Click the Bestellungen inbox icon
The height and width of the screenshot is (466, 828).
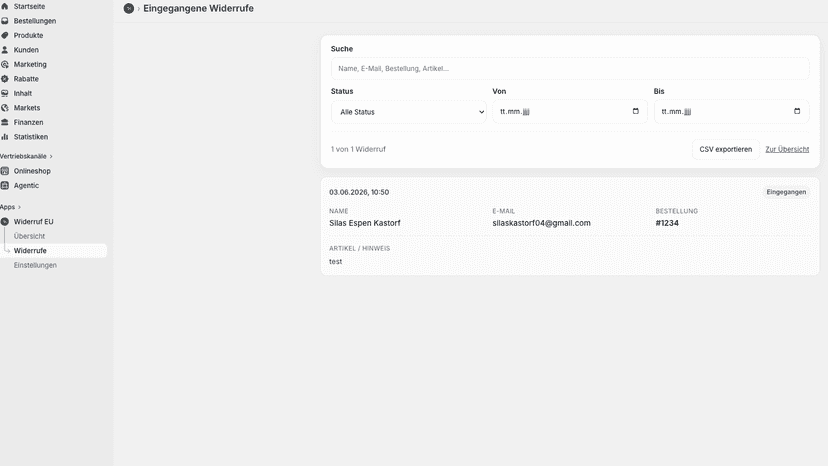(x=5, y=21)
